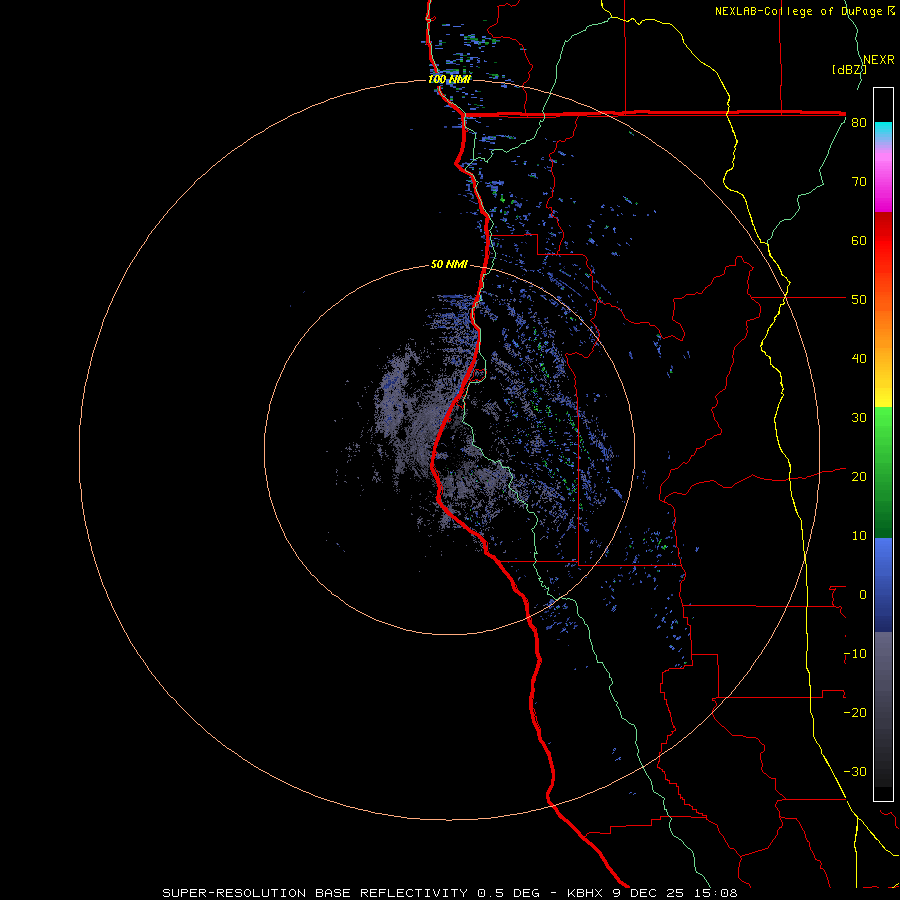
Task: Click the "100 NMI" range ring label
Action: point(449,79)
